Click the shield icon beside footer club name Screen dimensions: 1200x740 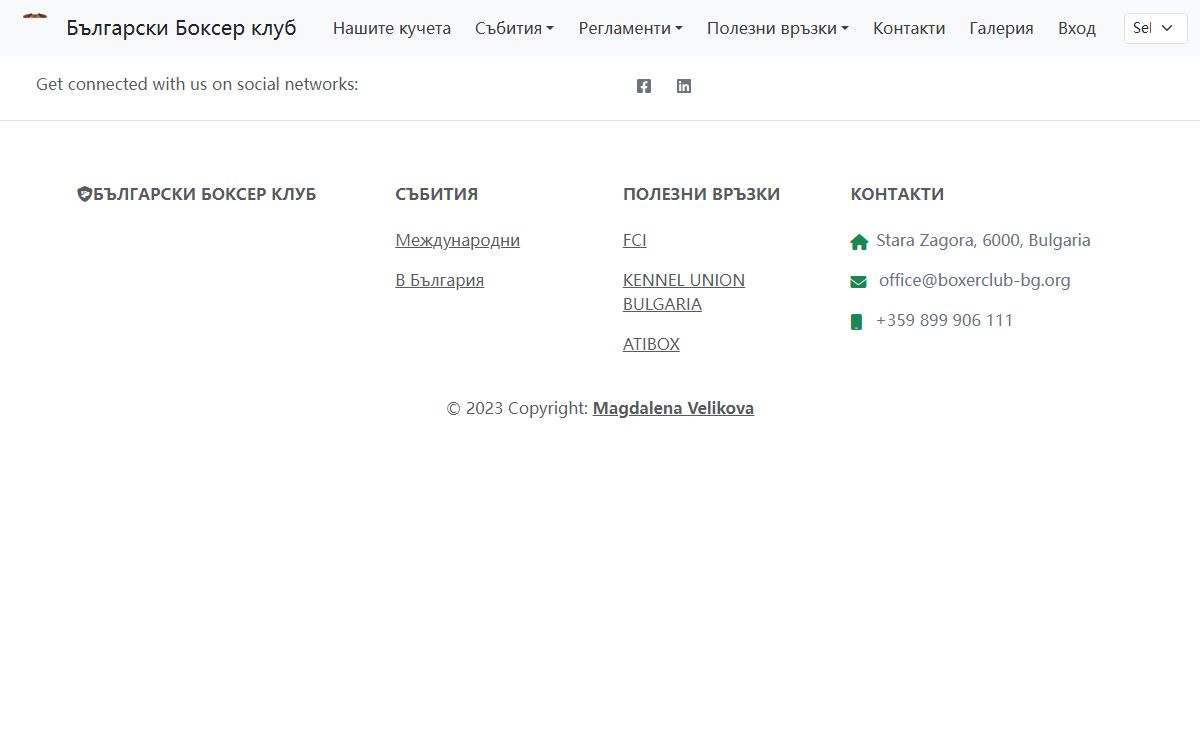pyautogui.click(x=84, y=194)
